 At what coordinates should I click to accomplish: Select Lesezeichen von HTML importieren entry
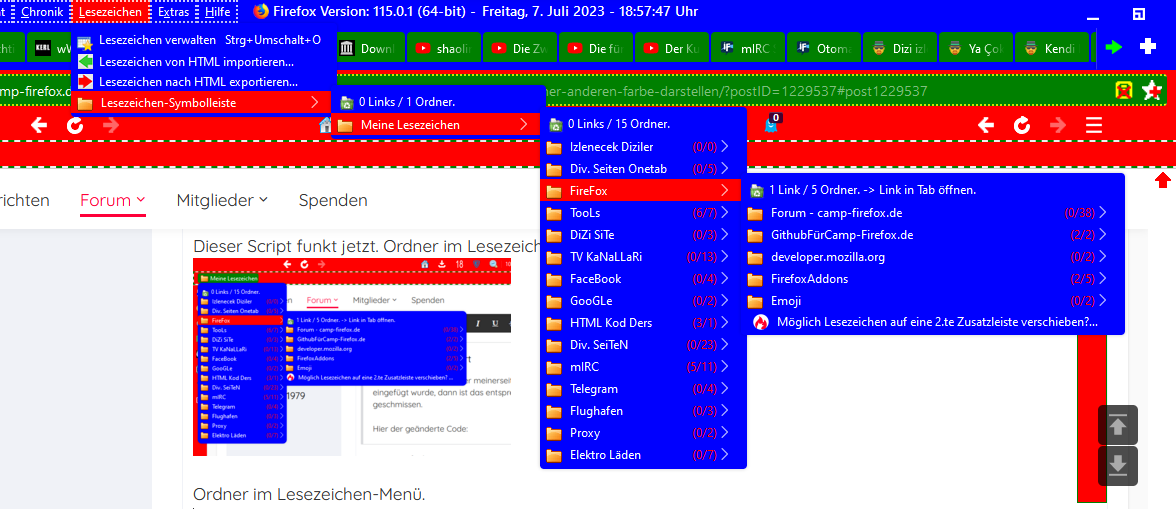pos(202,61)
